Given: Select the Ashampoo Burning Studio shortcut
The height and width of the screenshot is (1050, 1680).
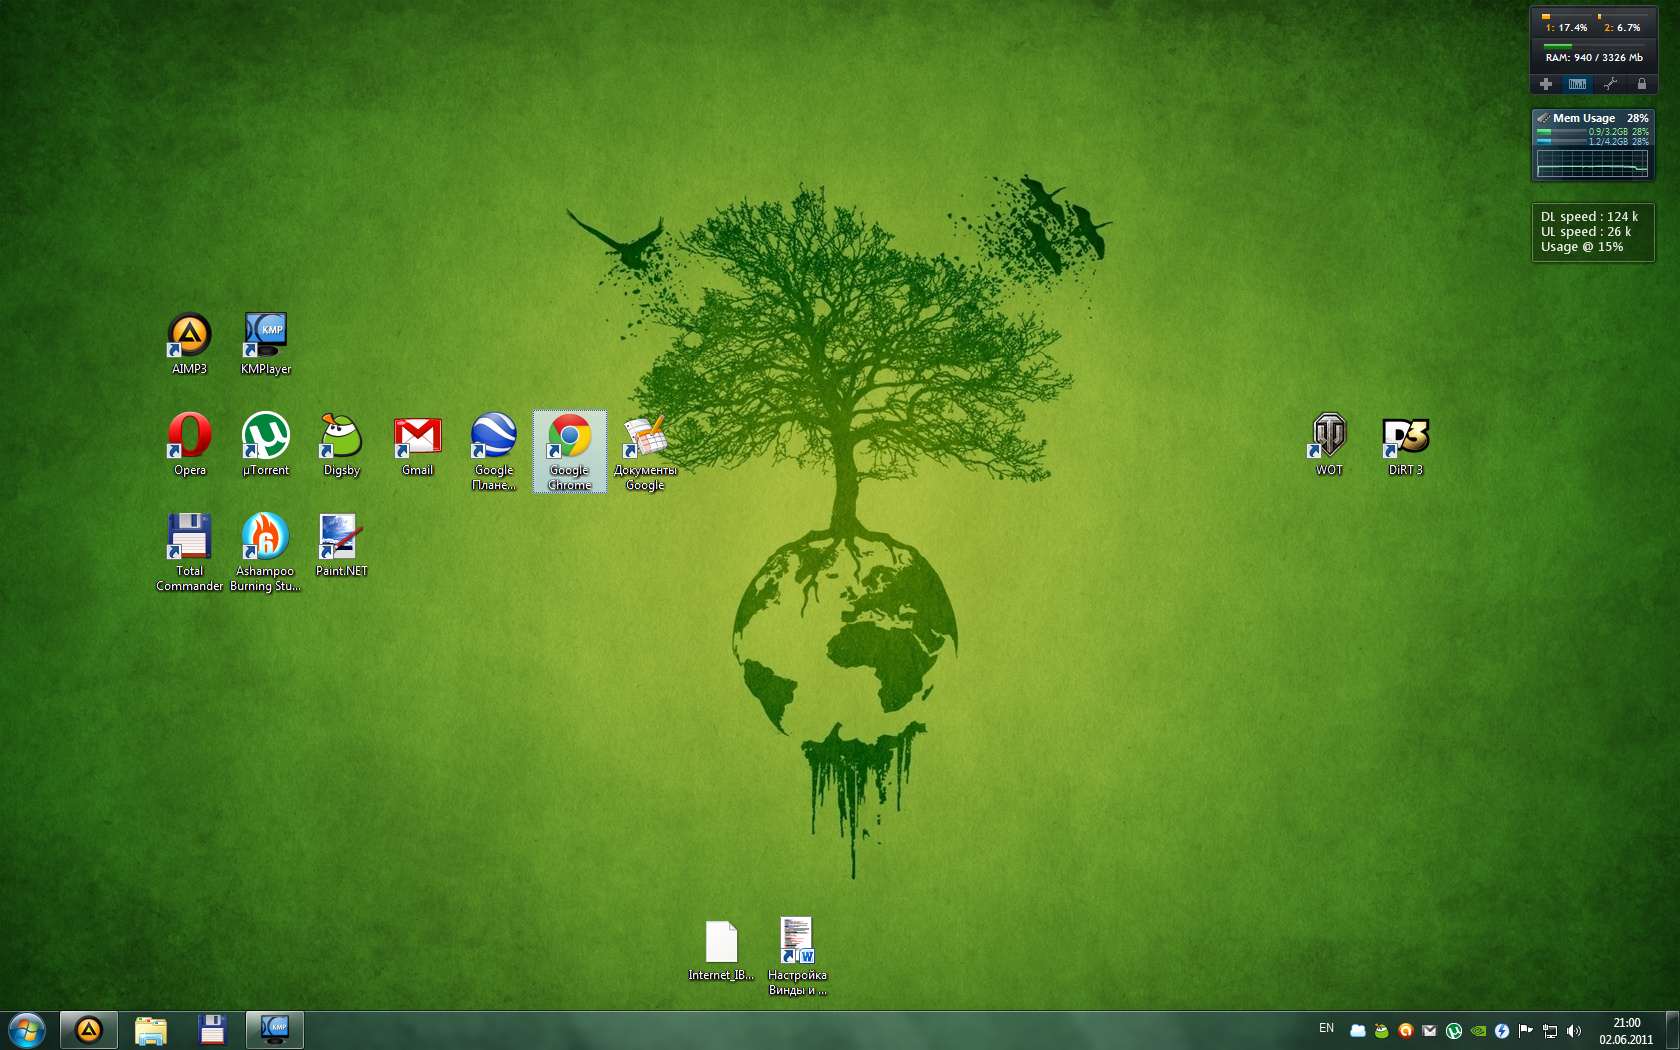Looking at the screenshot, I should coord(265,538).
